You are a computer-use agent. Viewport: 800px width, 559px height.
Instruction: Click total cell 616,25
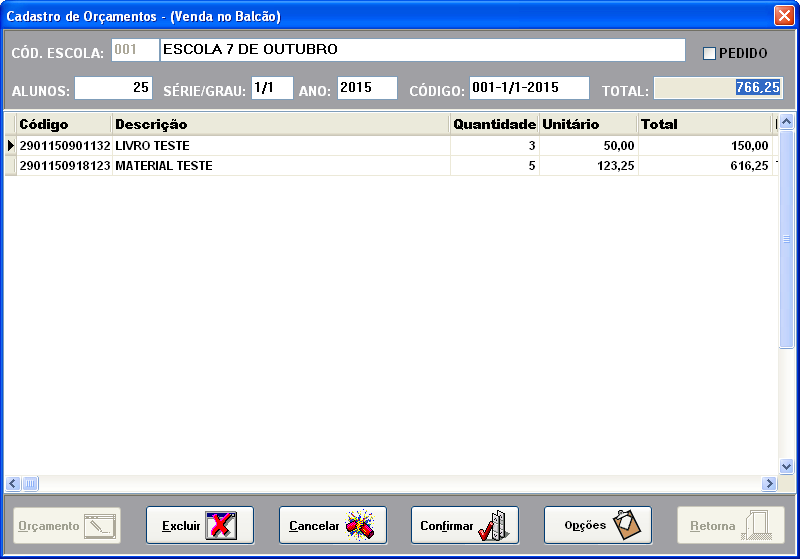[705, 166]
